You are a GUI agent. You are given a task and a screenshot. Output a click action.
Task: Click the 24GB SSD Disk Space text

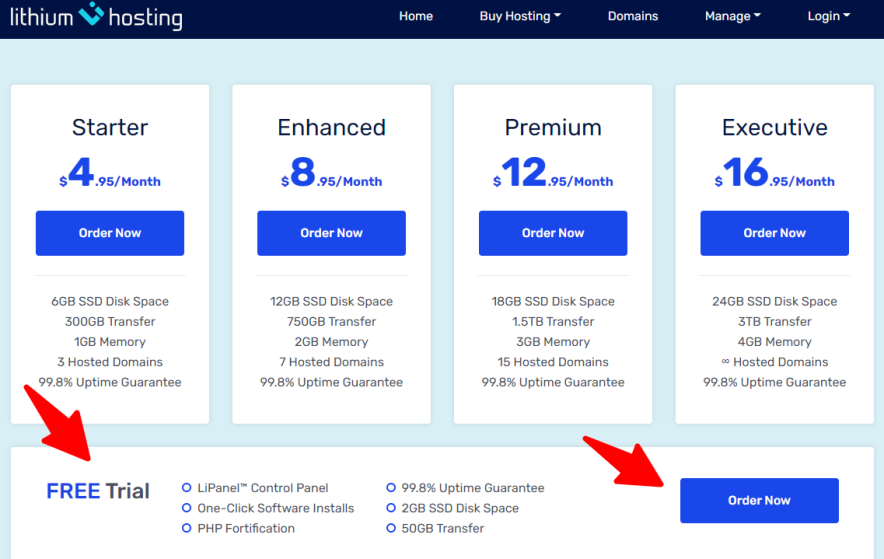(x=775, y=301)
